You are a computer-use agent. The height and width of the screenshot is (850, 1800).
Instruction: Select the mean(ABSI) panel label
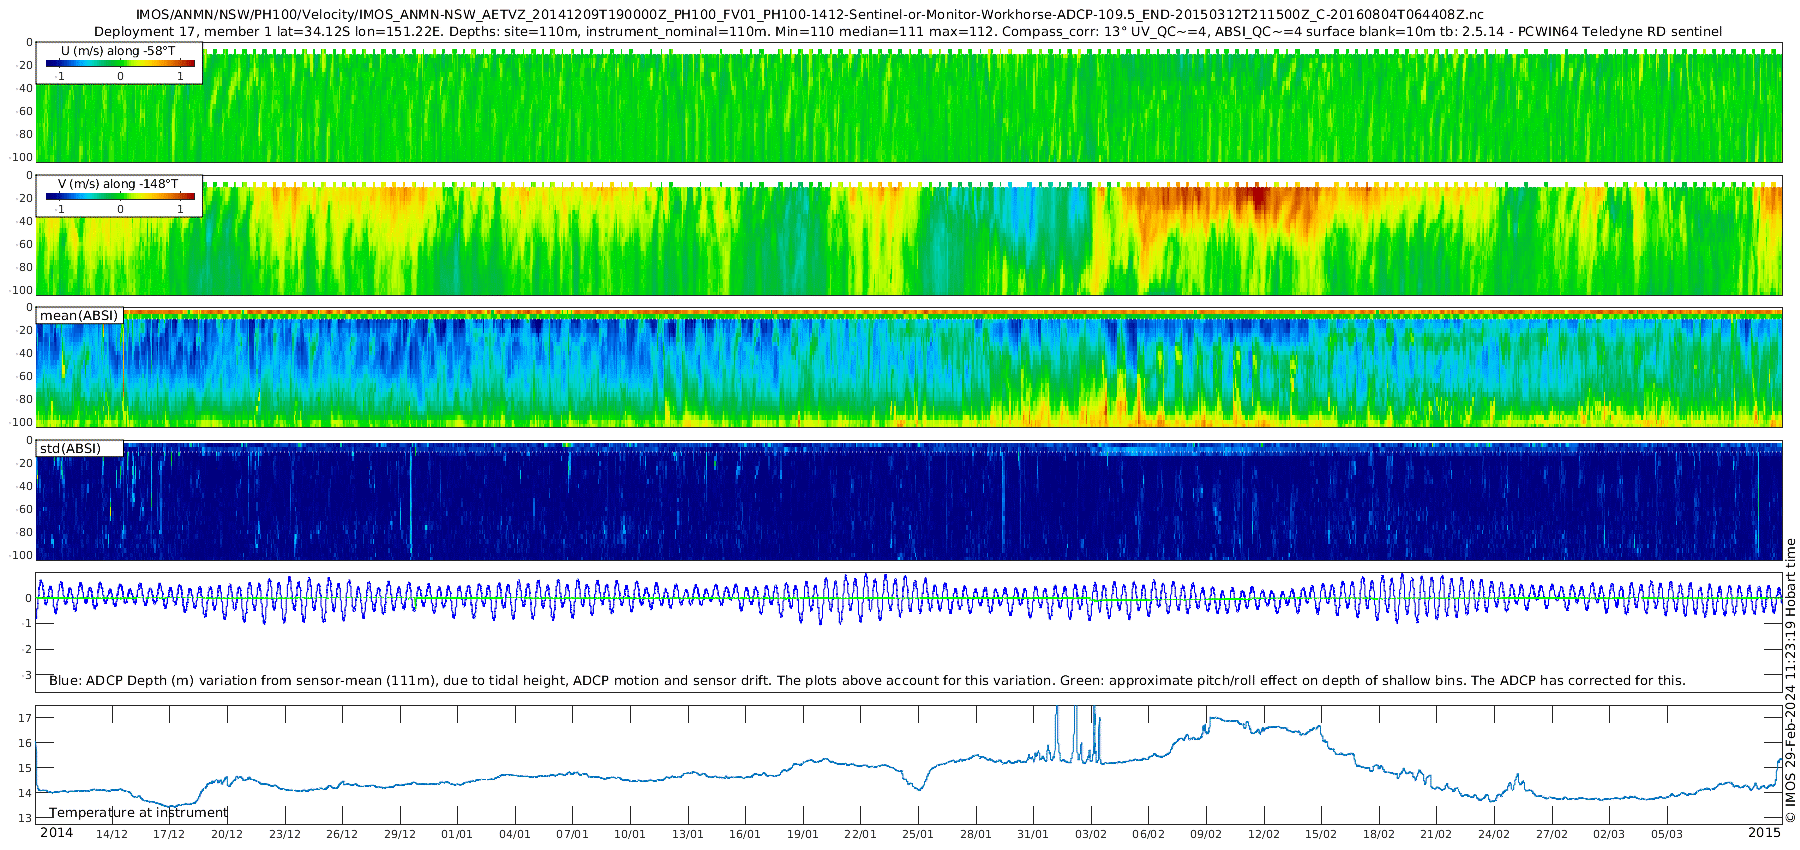[79, 315]
